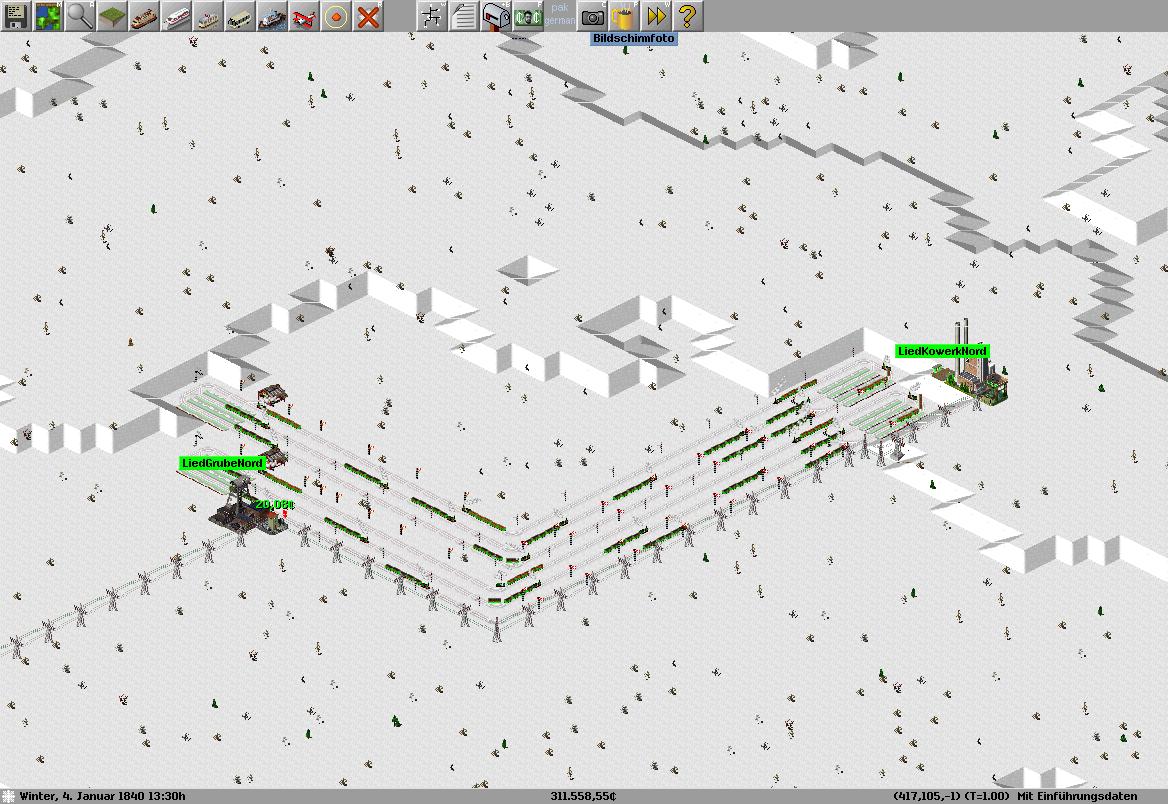Open the railway construction toolbar

click(144, 16)
